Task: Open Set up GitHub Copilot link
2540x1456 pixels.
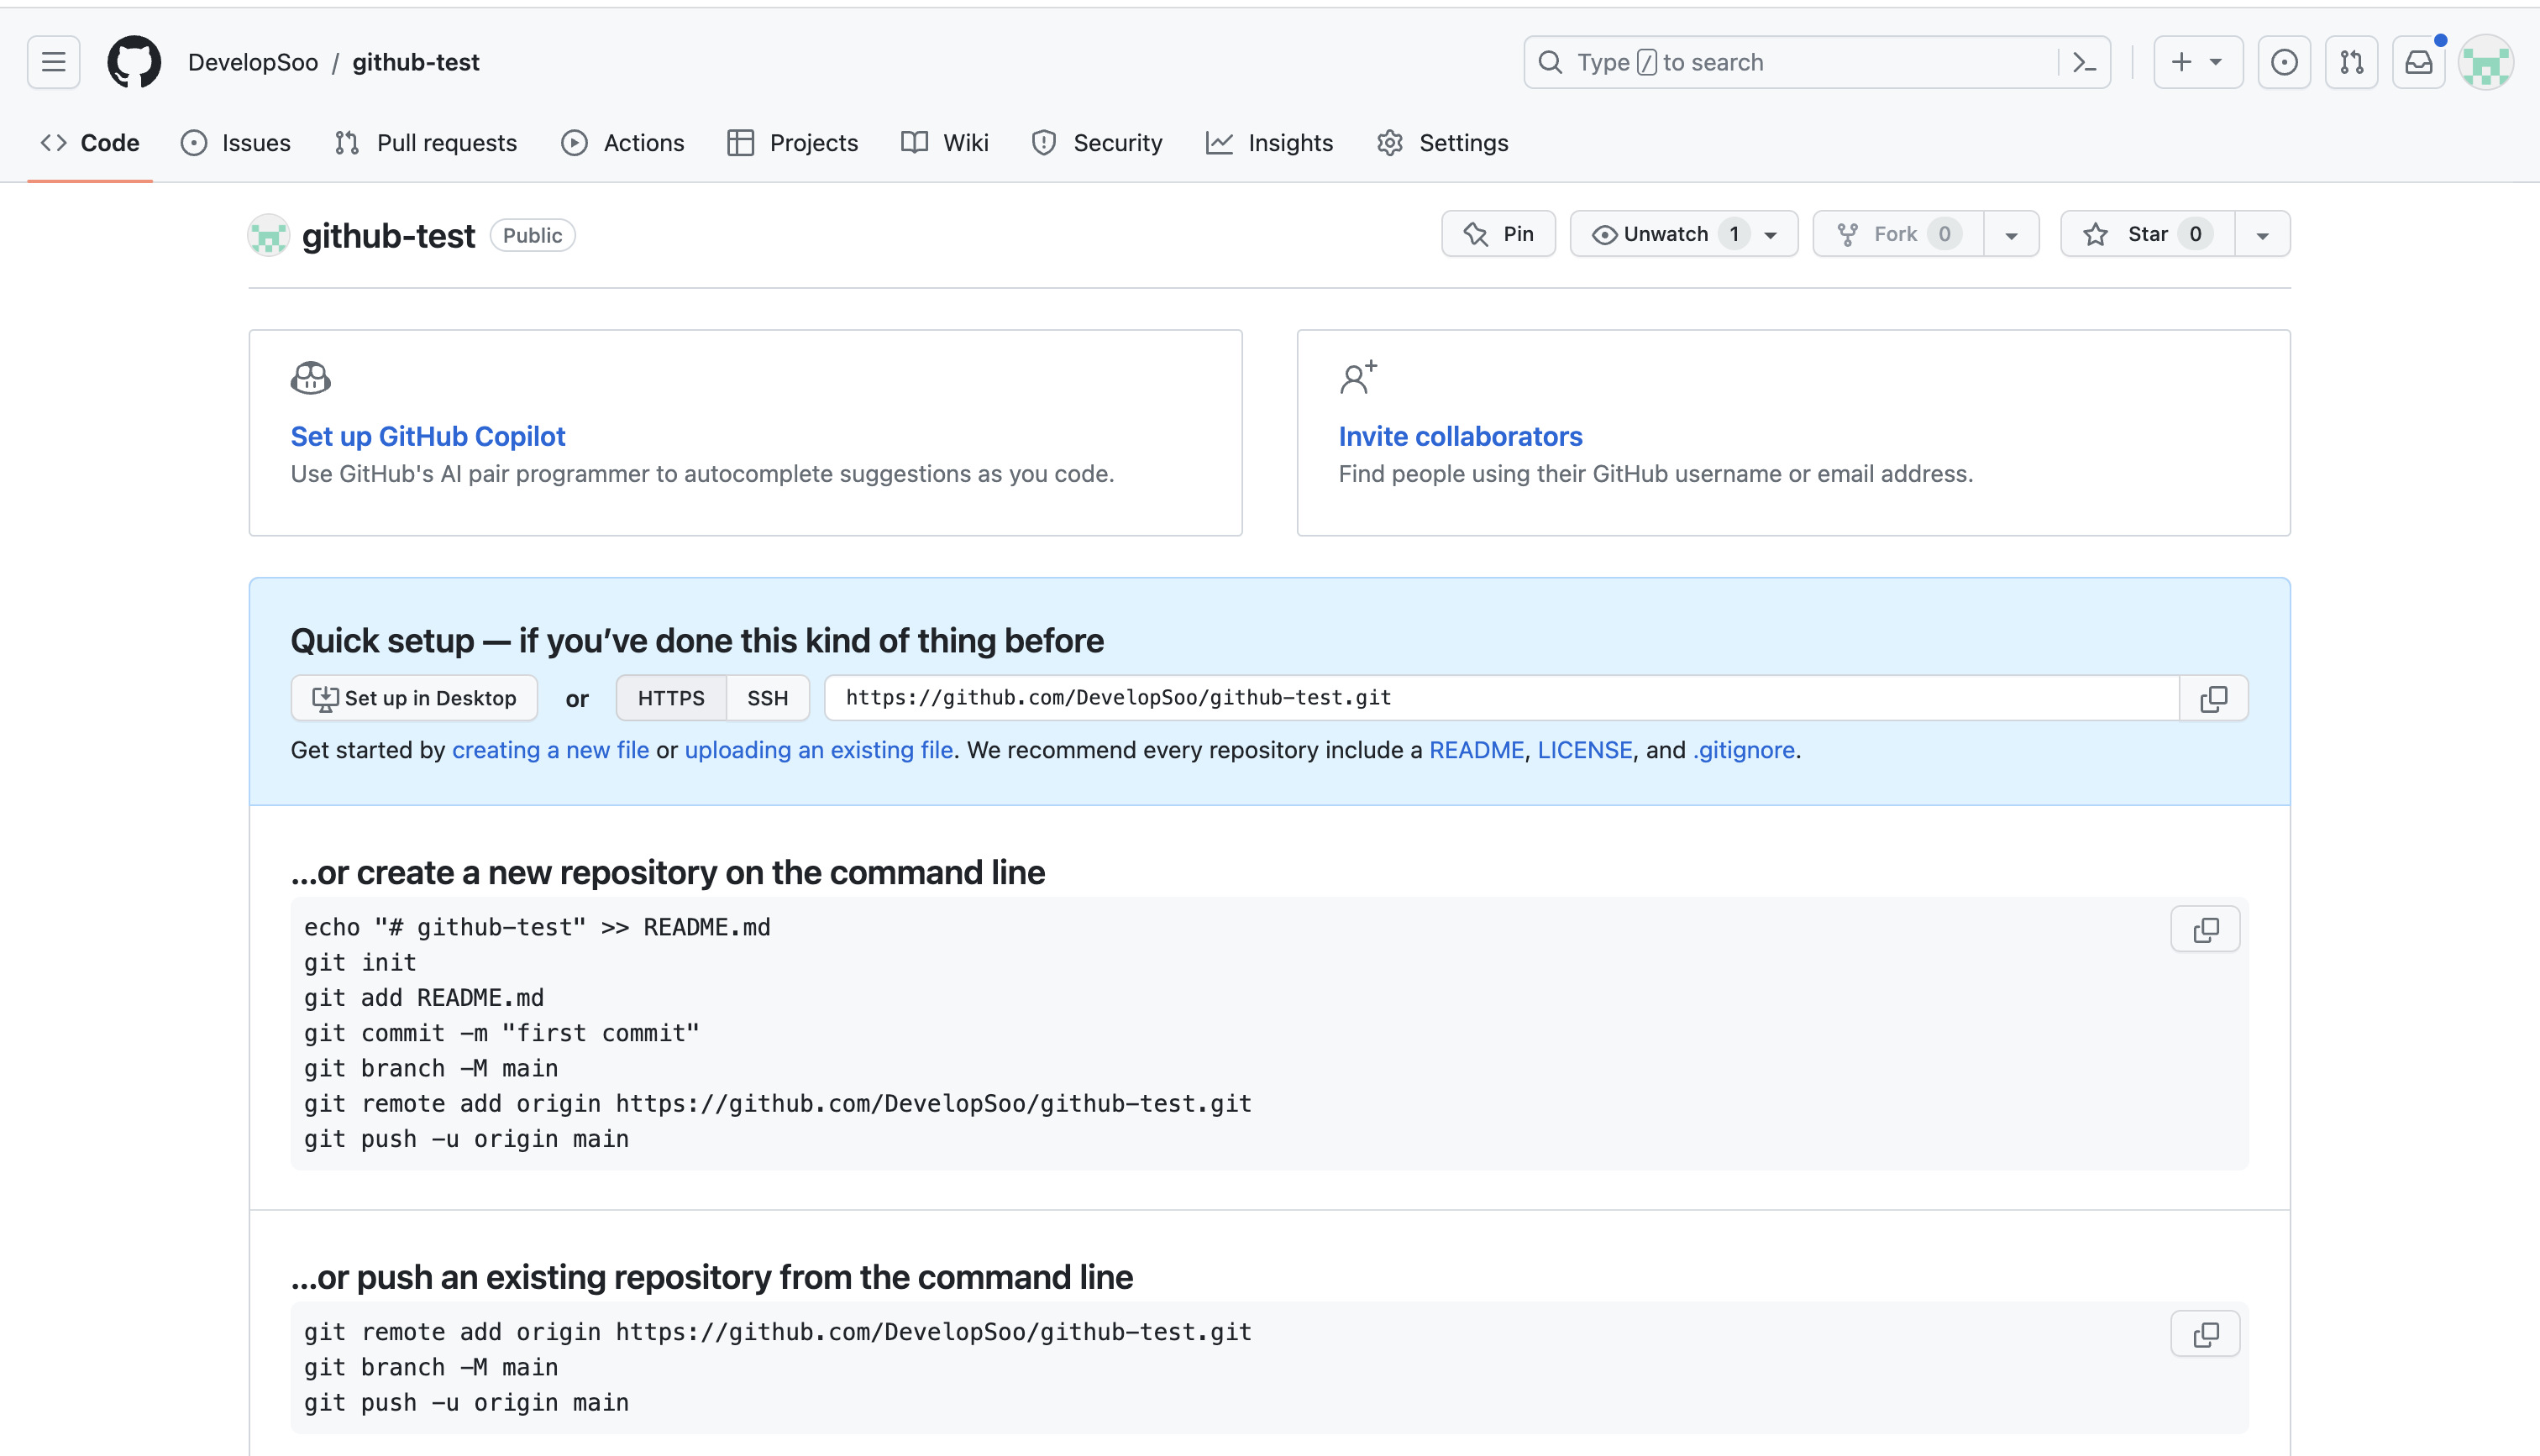Action: click(428, 436)
